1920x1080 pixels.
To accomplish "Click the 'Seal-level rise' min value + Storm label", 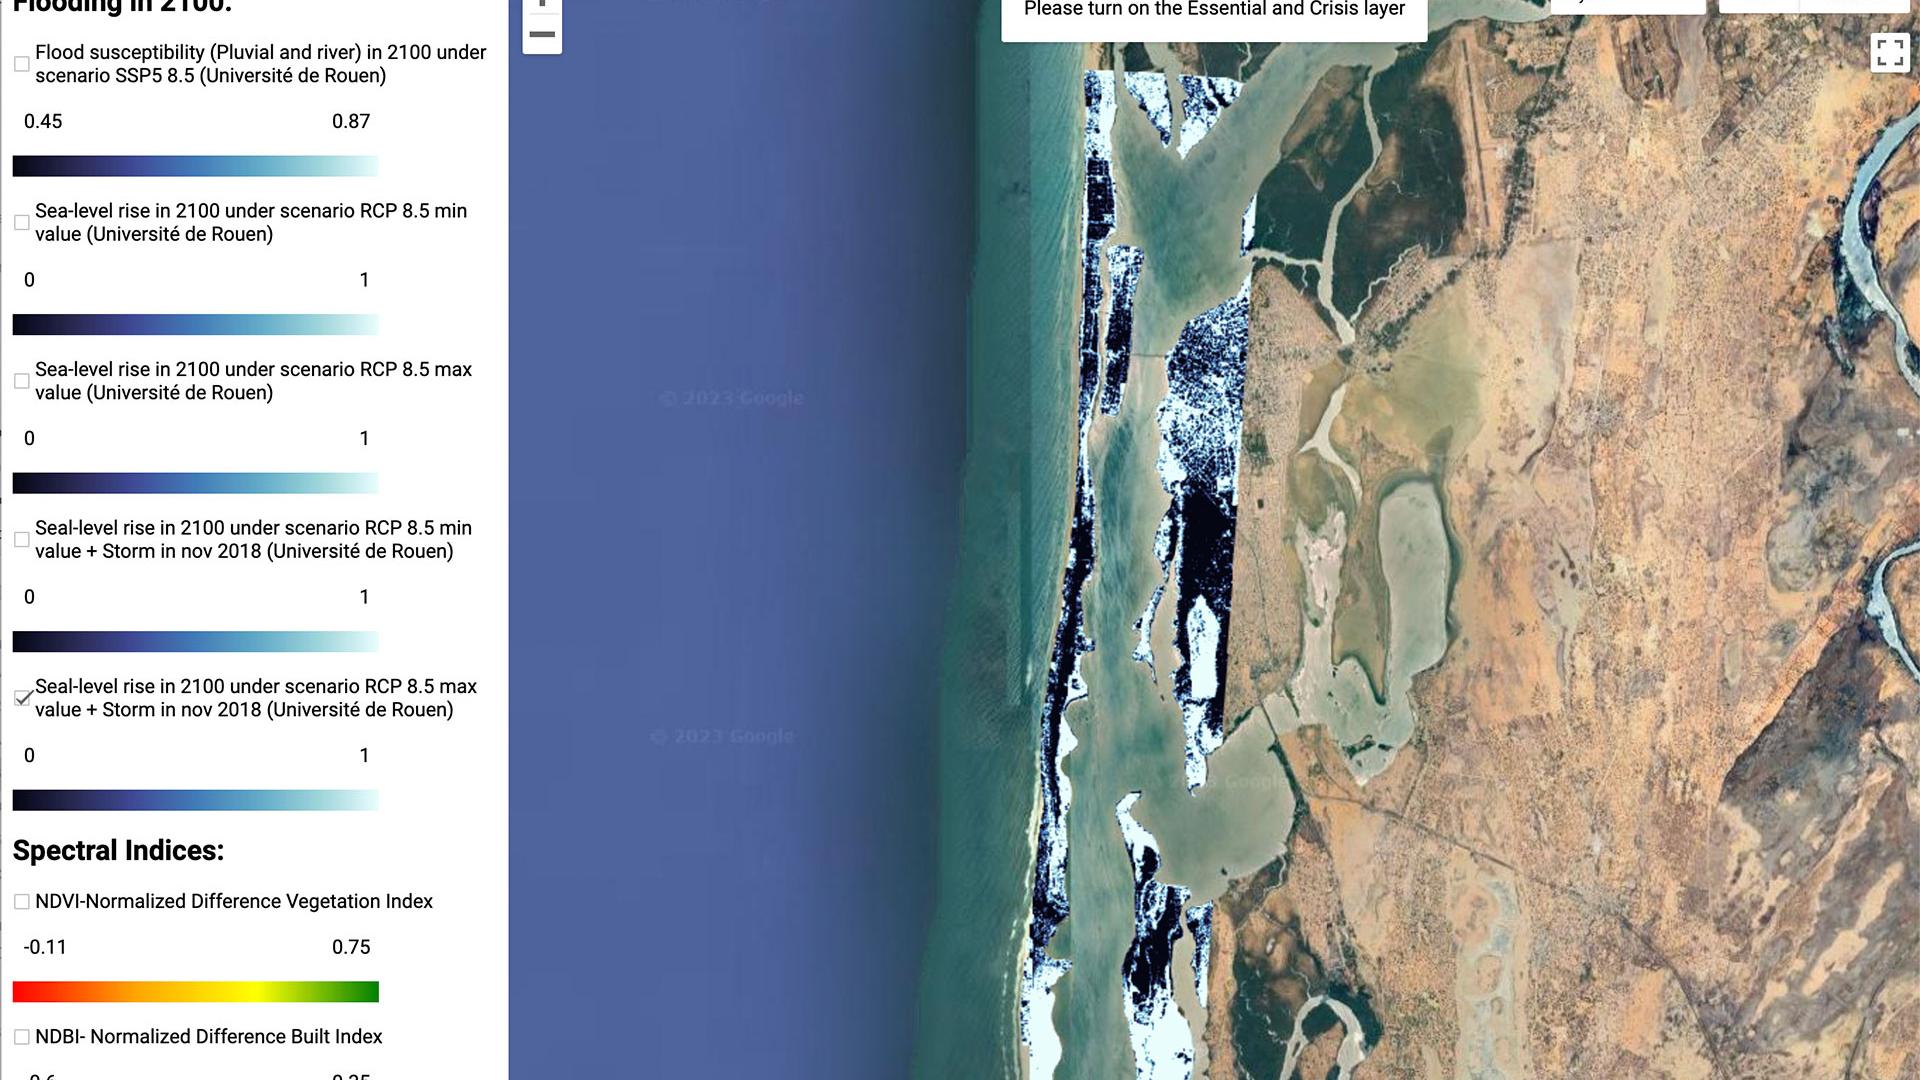I will coord(253,540).
